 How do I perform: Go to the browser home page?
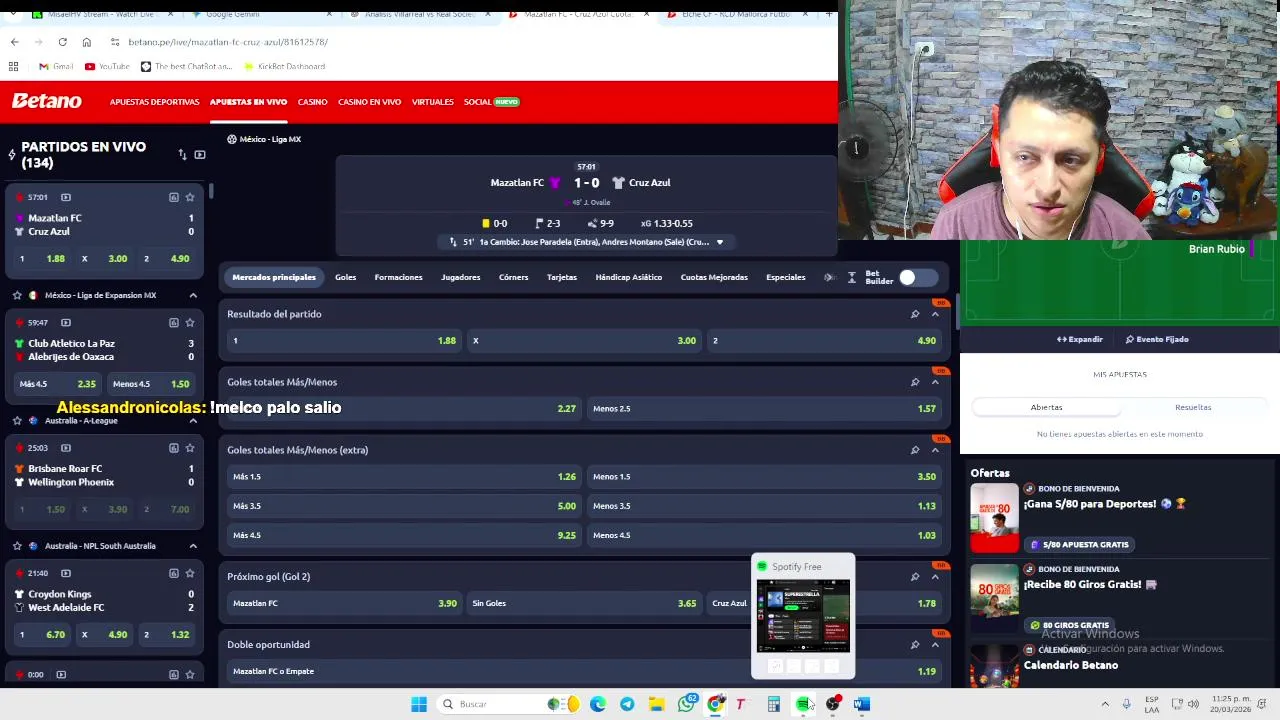point(86,42)
